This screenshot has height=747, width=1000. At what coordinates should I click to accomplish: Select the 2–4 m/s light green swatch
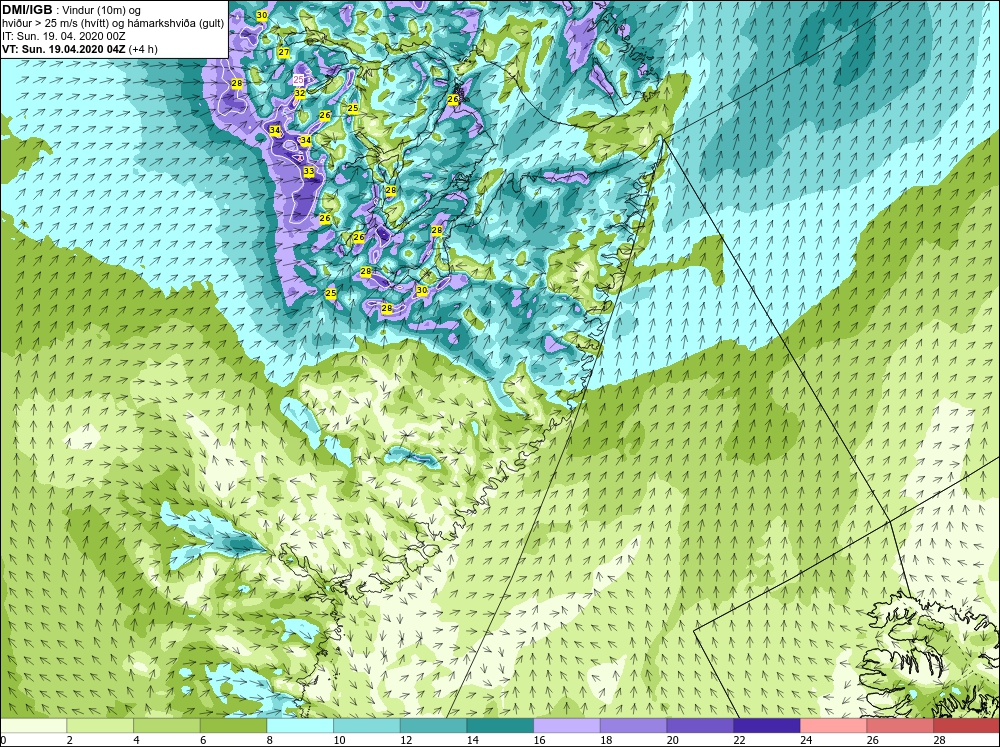[100, 725]
